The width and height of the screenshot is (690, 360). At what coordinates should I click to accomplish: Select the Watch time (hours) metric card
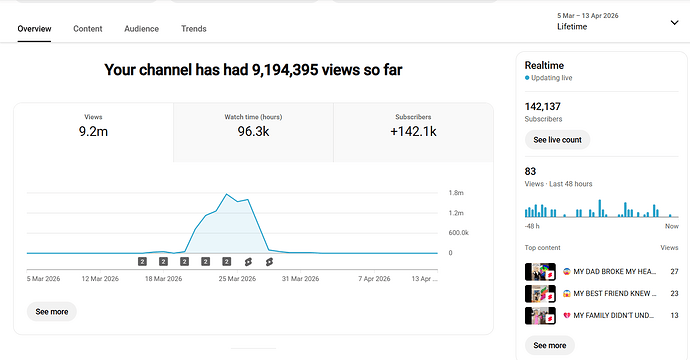253,132
